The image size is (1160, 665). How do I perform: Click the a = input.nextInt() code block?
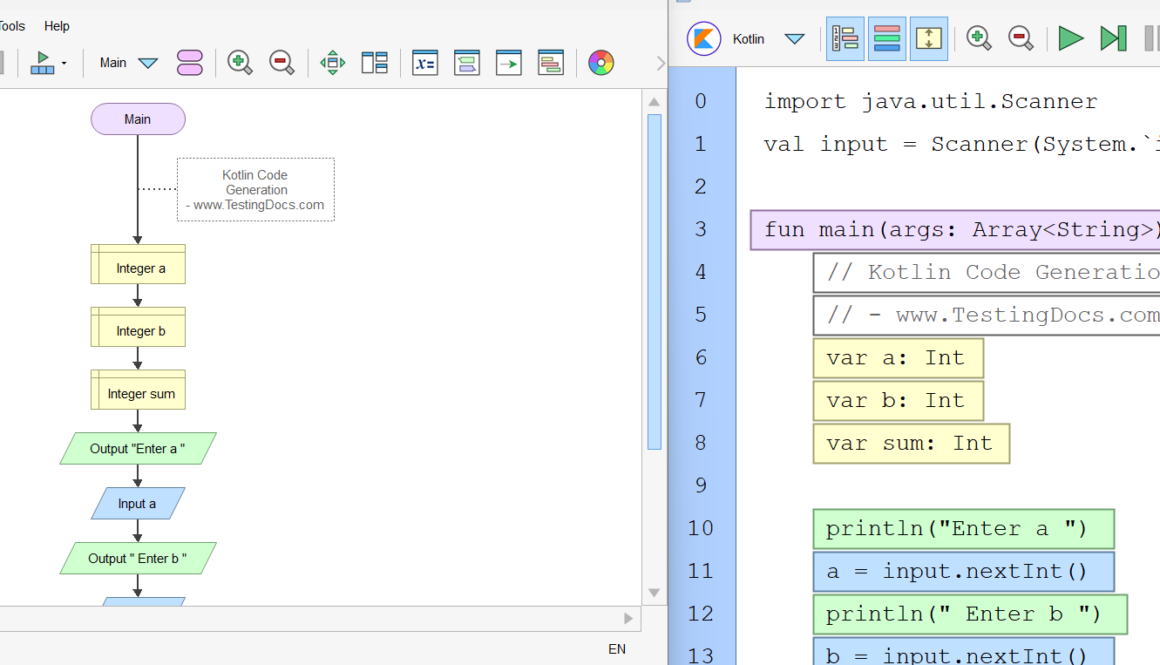(x=963, y=571)
